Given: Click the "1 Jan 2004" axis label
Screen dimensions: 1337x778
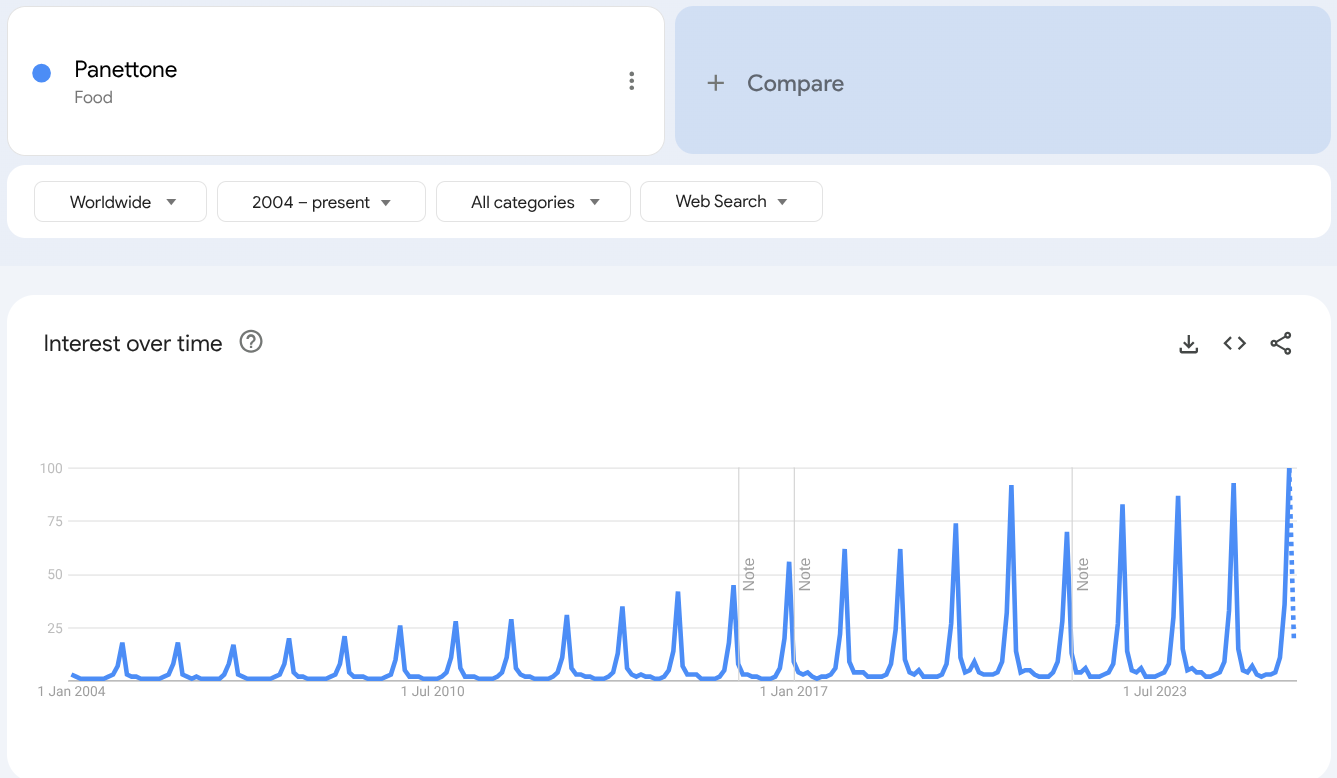Looking at the screenshot, I should [72, 691].
